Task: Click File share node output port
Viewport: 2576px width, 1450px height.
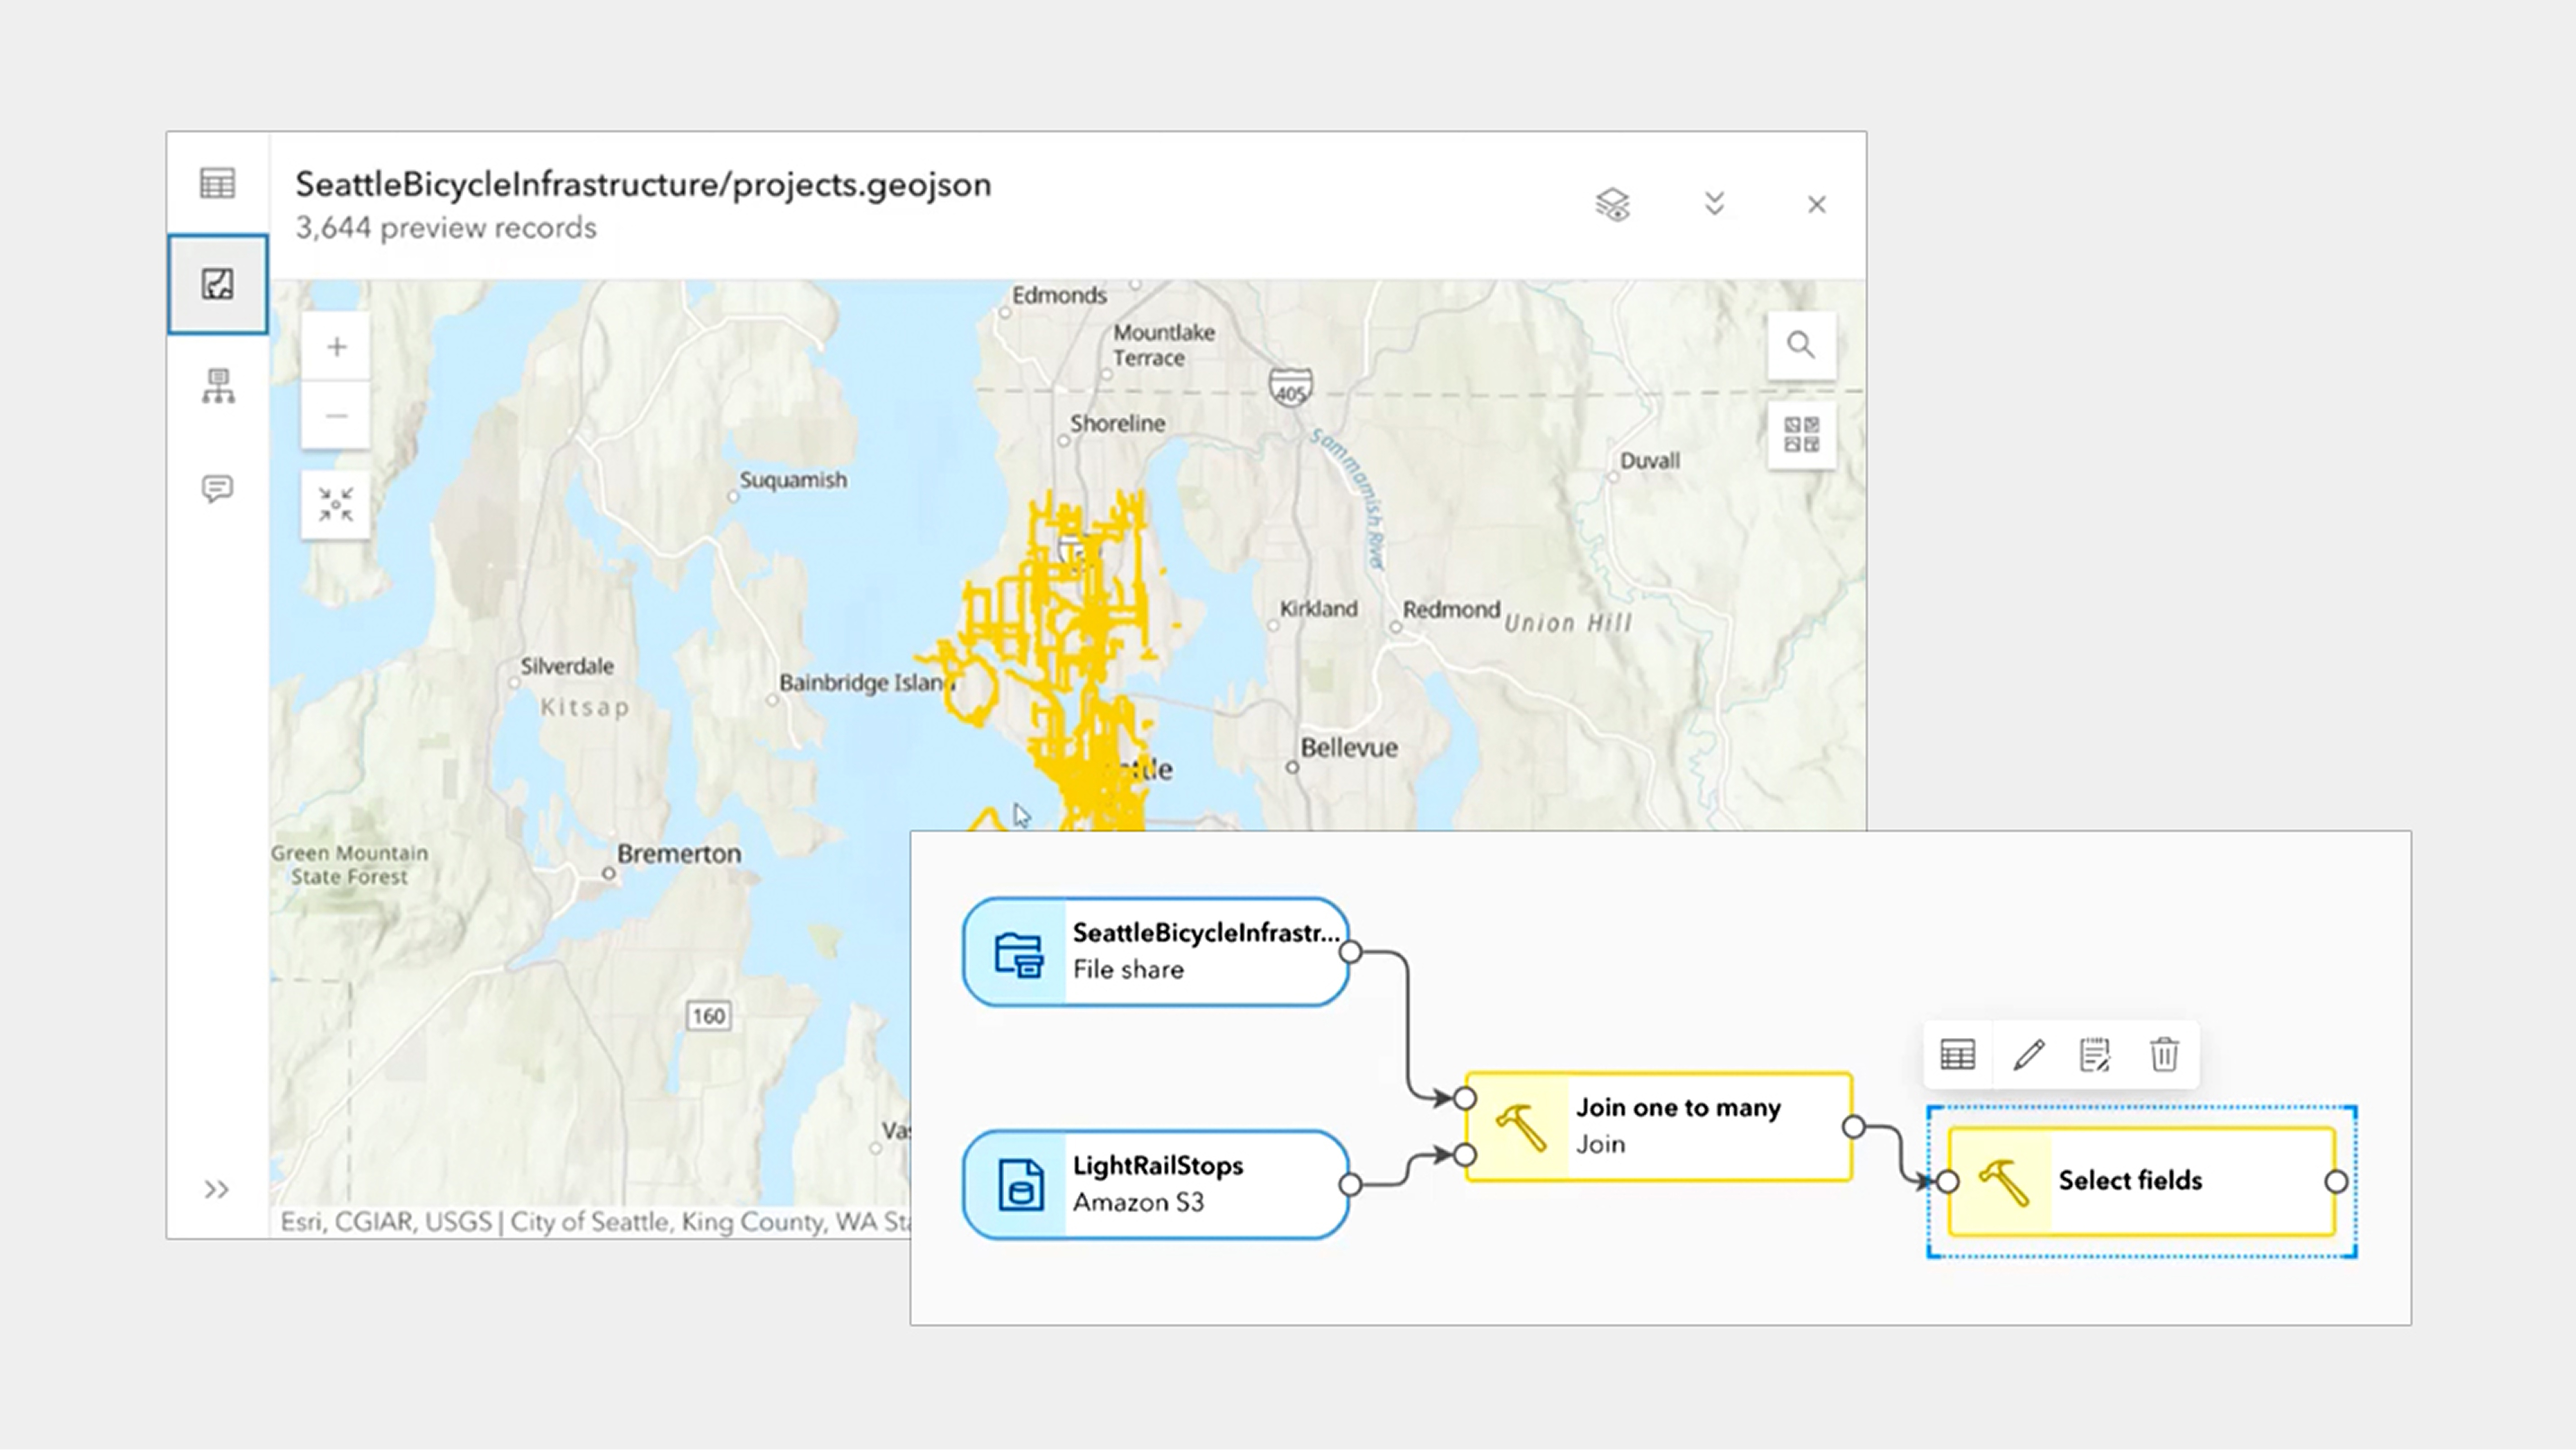Action: (x=1350, y=952)
